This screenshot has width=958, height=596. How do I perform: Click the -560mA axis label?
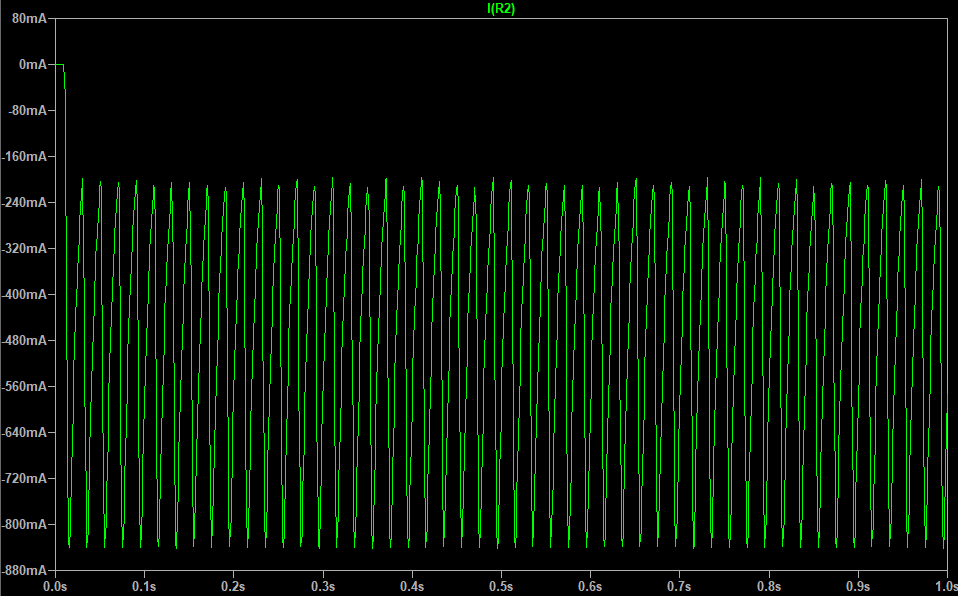coord(24,386)
